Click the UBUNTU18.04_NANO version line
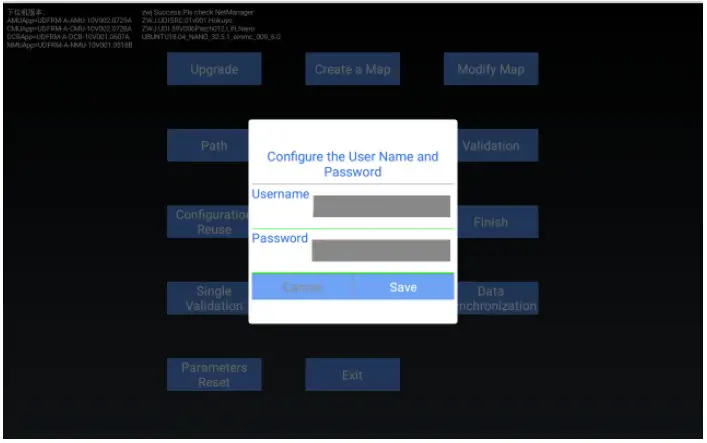Image resolution: width=707 pixels, height=443 pixels. 211,37
